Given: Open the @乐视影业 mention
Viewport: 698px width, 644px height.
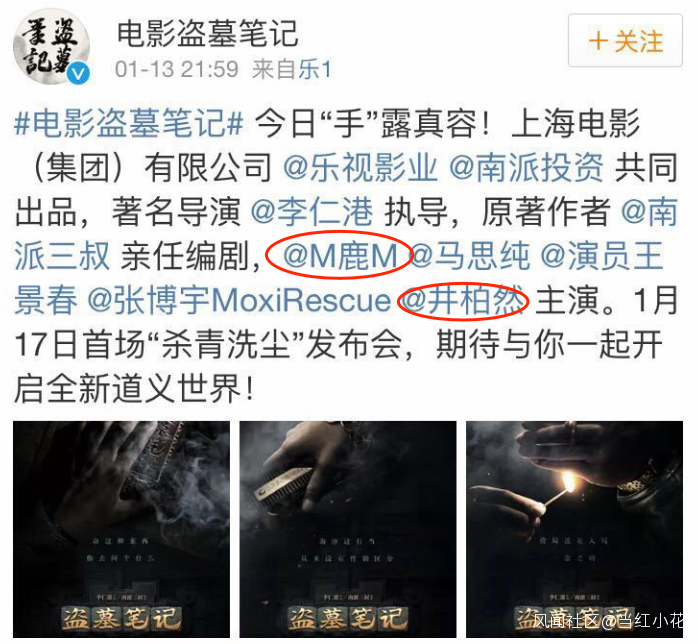Looking at the screenshot, I should [x=360, y=168].
